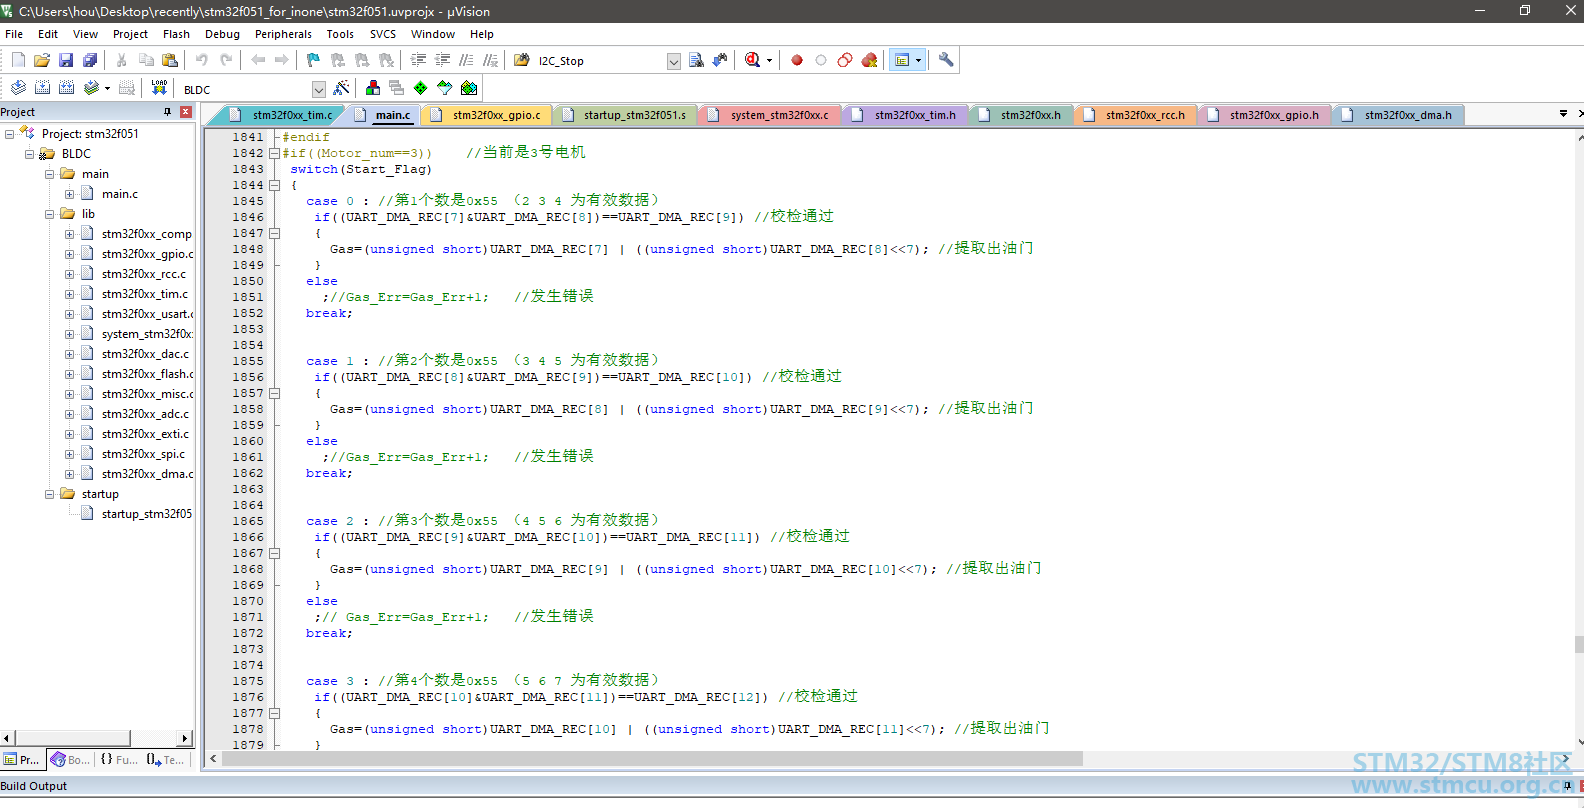Open the debug session dropdown arrow
The height and width of the screenshot is (808, 1584).
point(769,60)
